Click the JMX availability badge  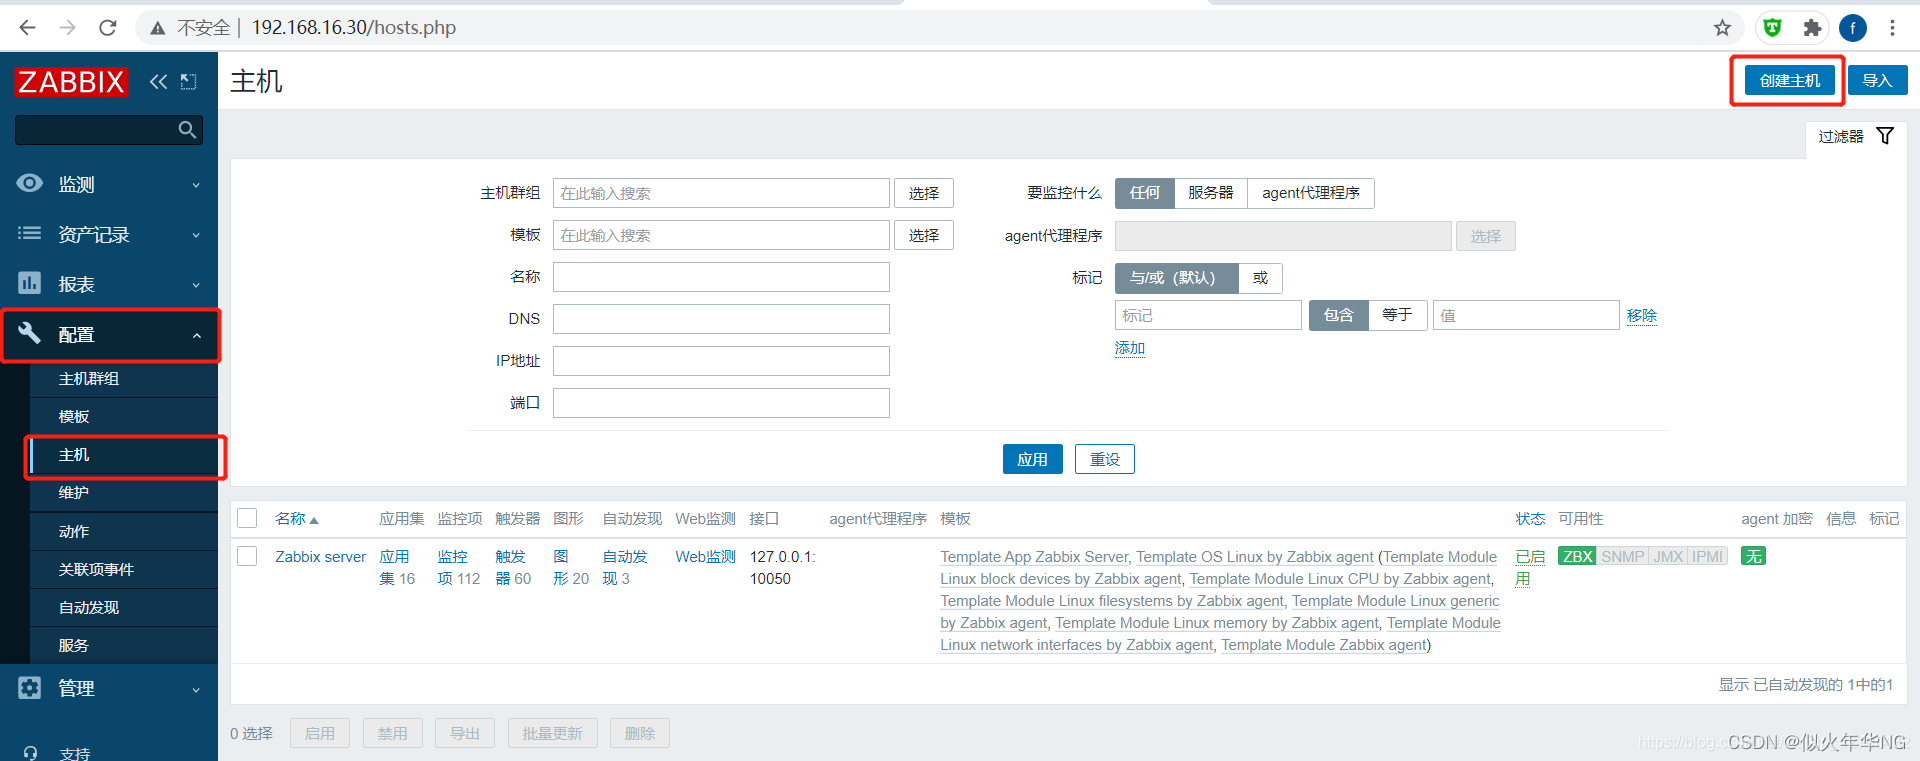pyautogui.click(x=1668, y=556)
